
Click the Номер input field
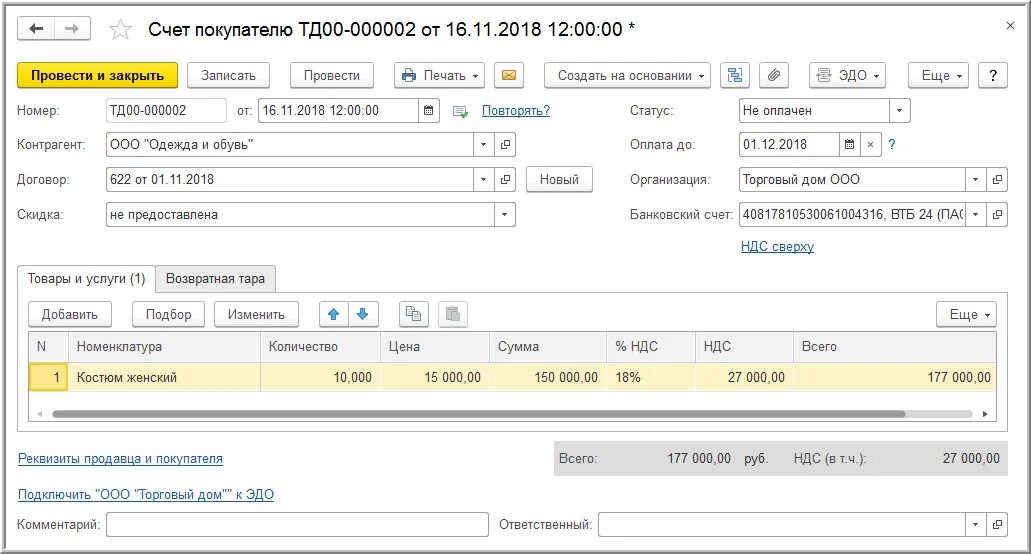point(166,110)
